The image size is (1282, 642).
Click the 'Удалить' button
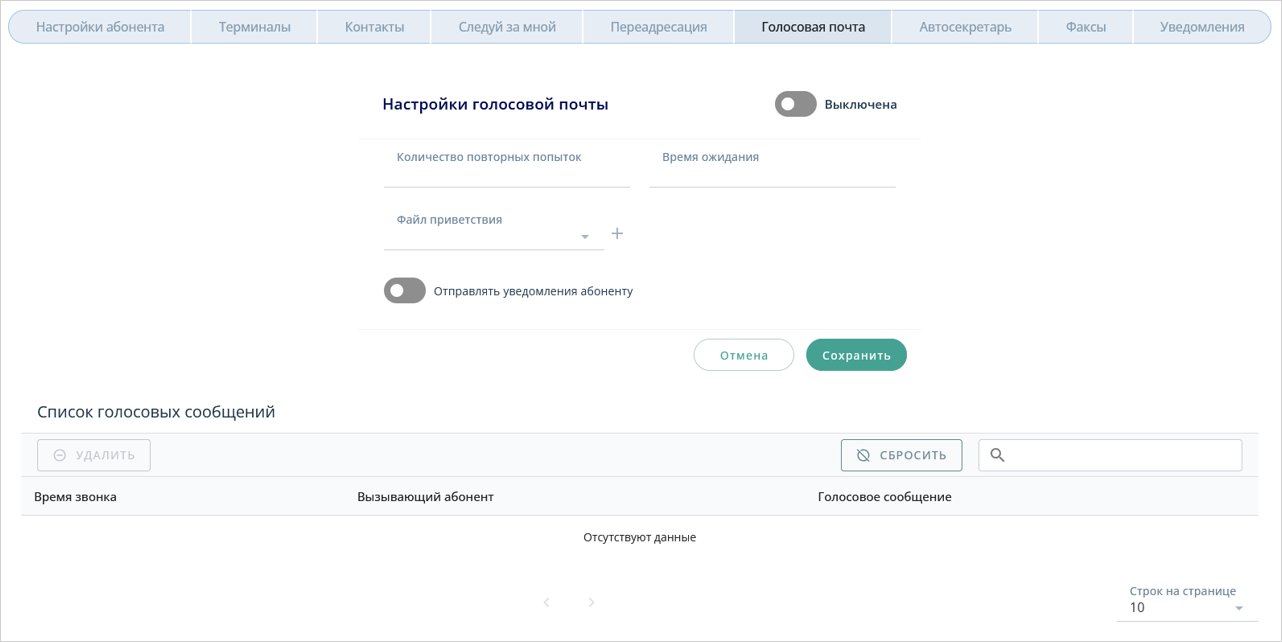pos(94,455)
